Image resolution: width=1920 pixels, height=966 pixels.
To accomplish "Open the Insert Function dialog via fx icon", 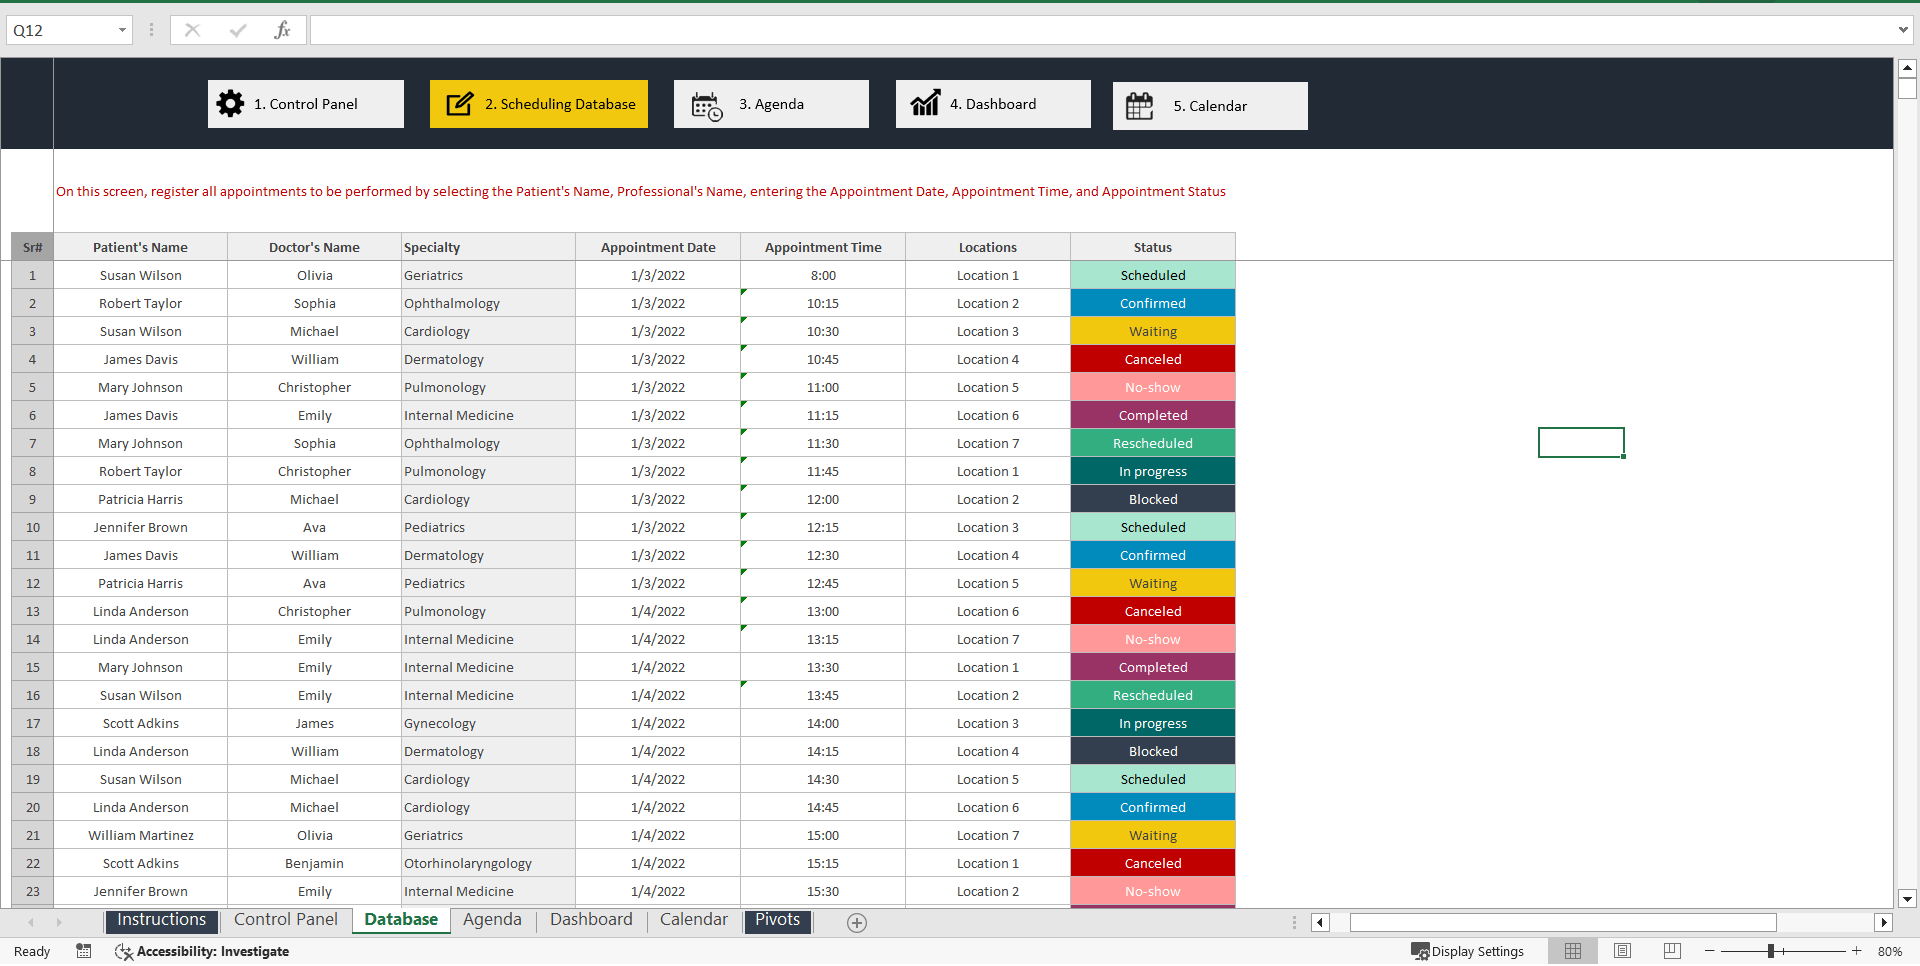I will pos(283,29).
